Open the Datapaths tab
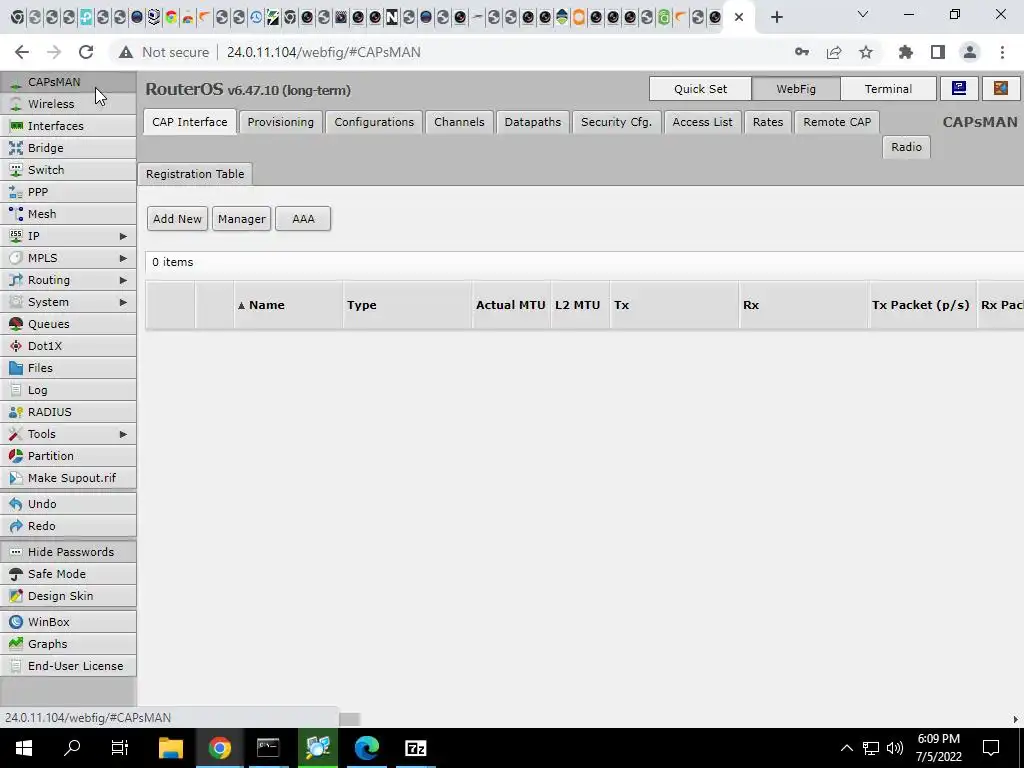Viewport: 1024px width, 768px height. [532, 122]
